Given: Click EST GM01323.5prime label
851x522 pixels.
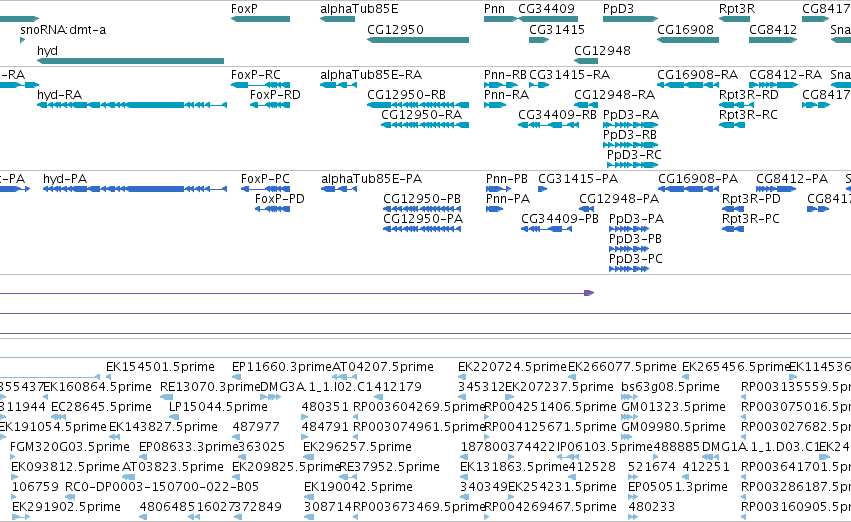Looking at the screenshot, I should click(674, 407).
